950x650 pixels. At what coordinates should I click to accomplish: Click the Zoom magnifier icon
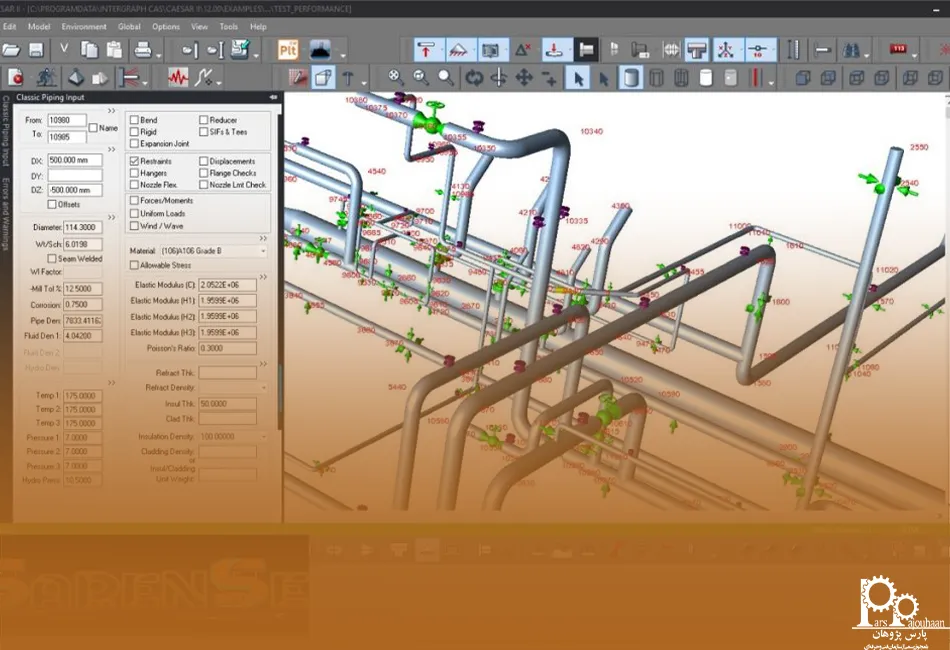point(446,78)
